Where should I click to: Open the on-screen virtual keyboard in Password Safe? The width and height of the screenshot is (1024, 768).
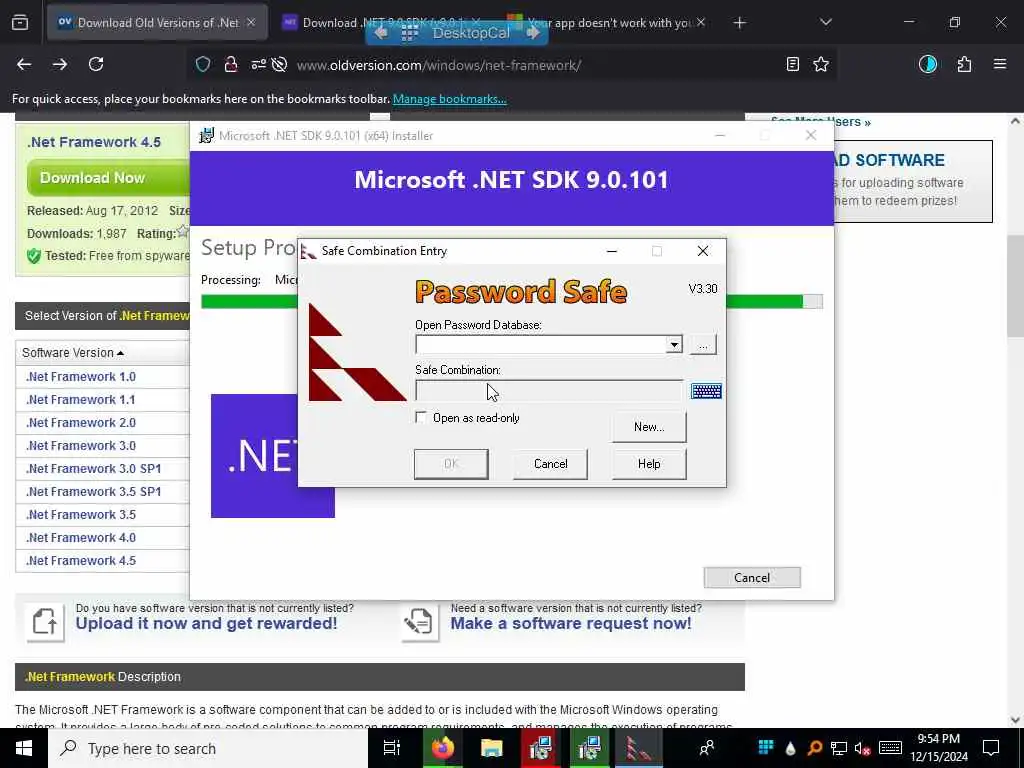pos(706,391)
